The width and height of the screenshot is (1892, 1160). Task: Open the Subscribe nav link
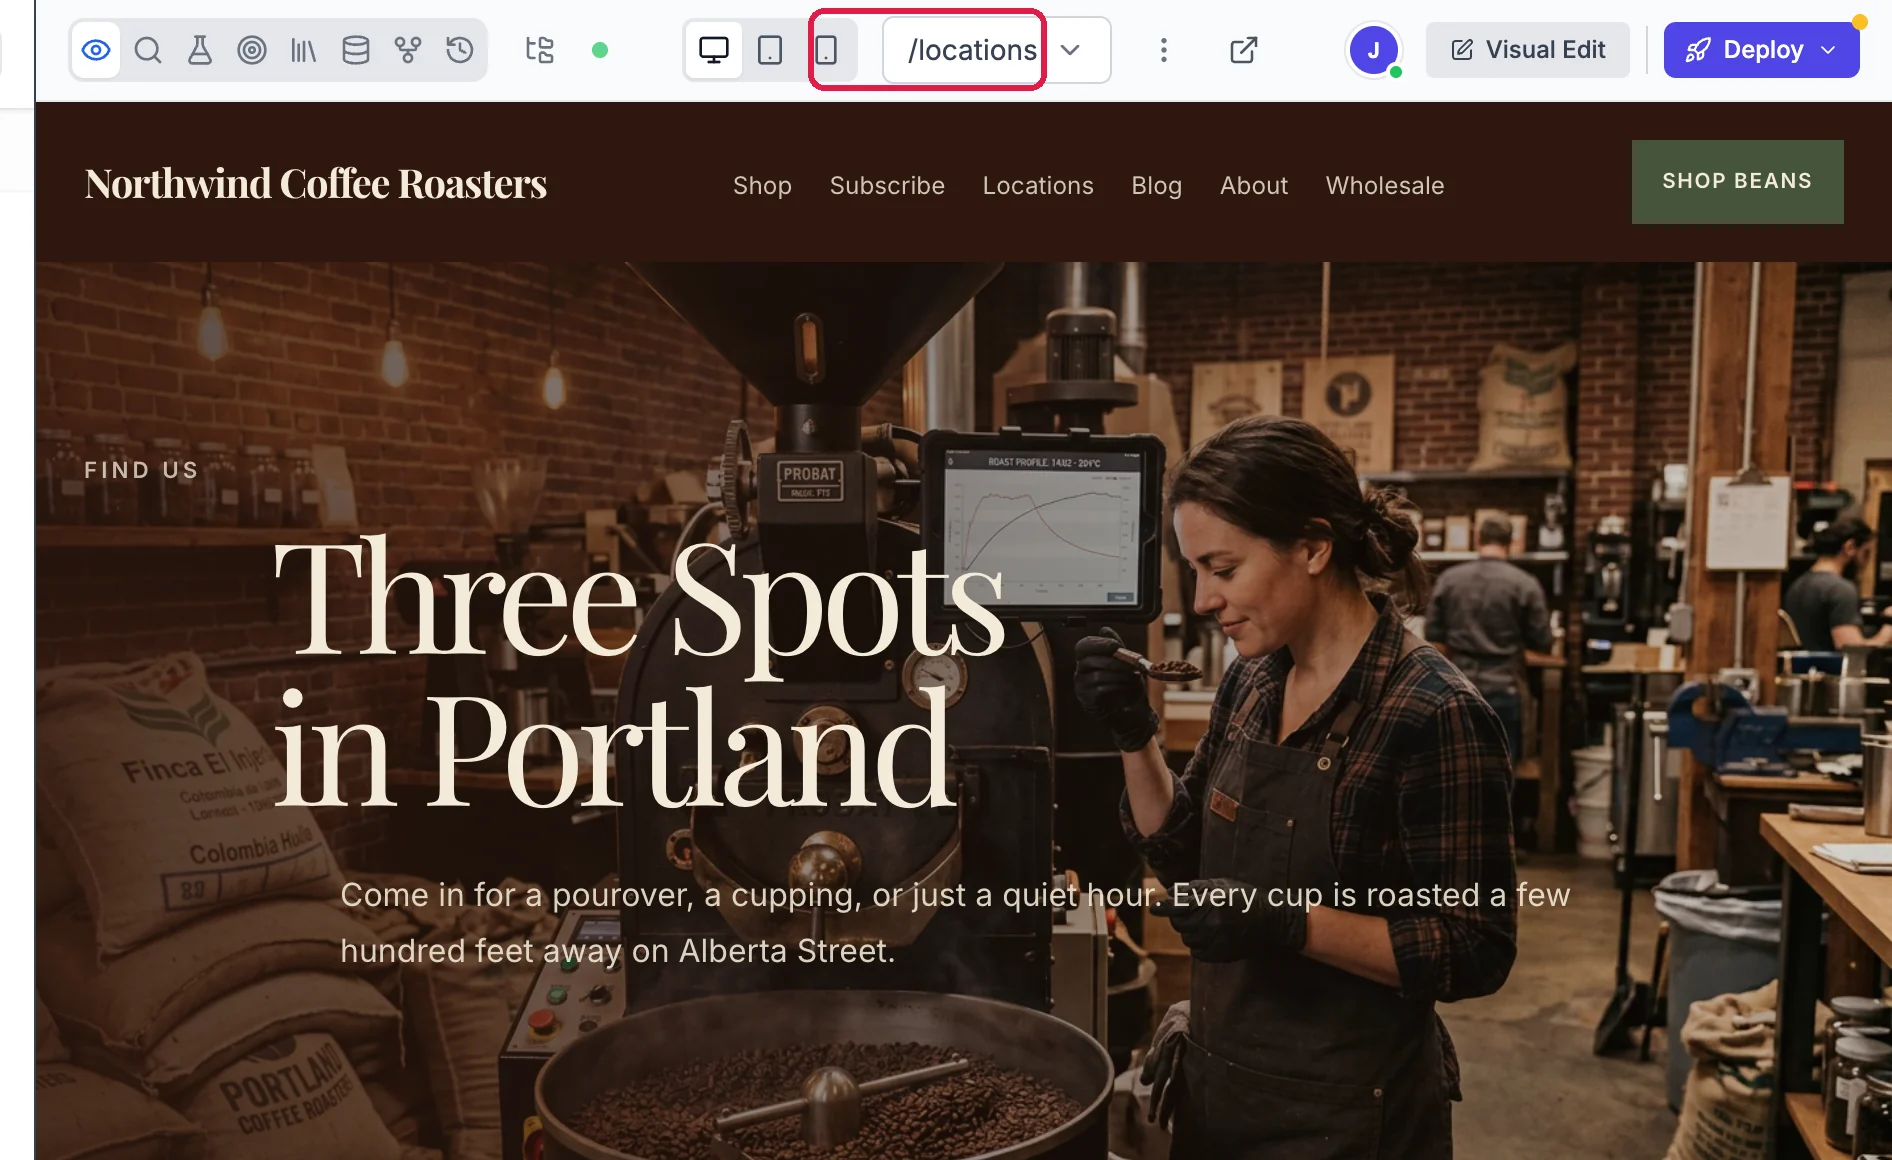point(887,186)
